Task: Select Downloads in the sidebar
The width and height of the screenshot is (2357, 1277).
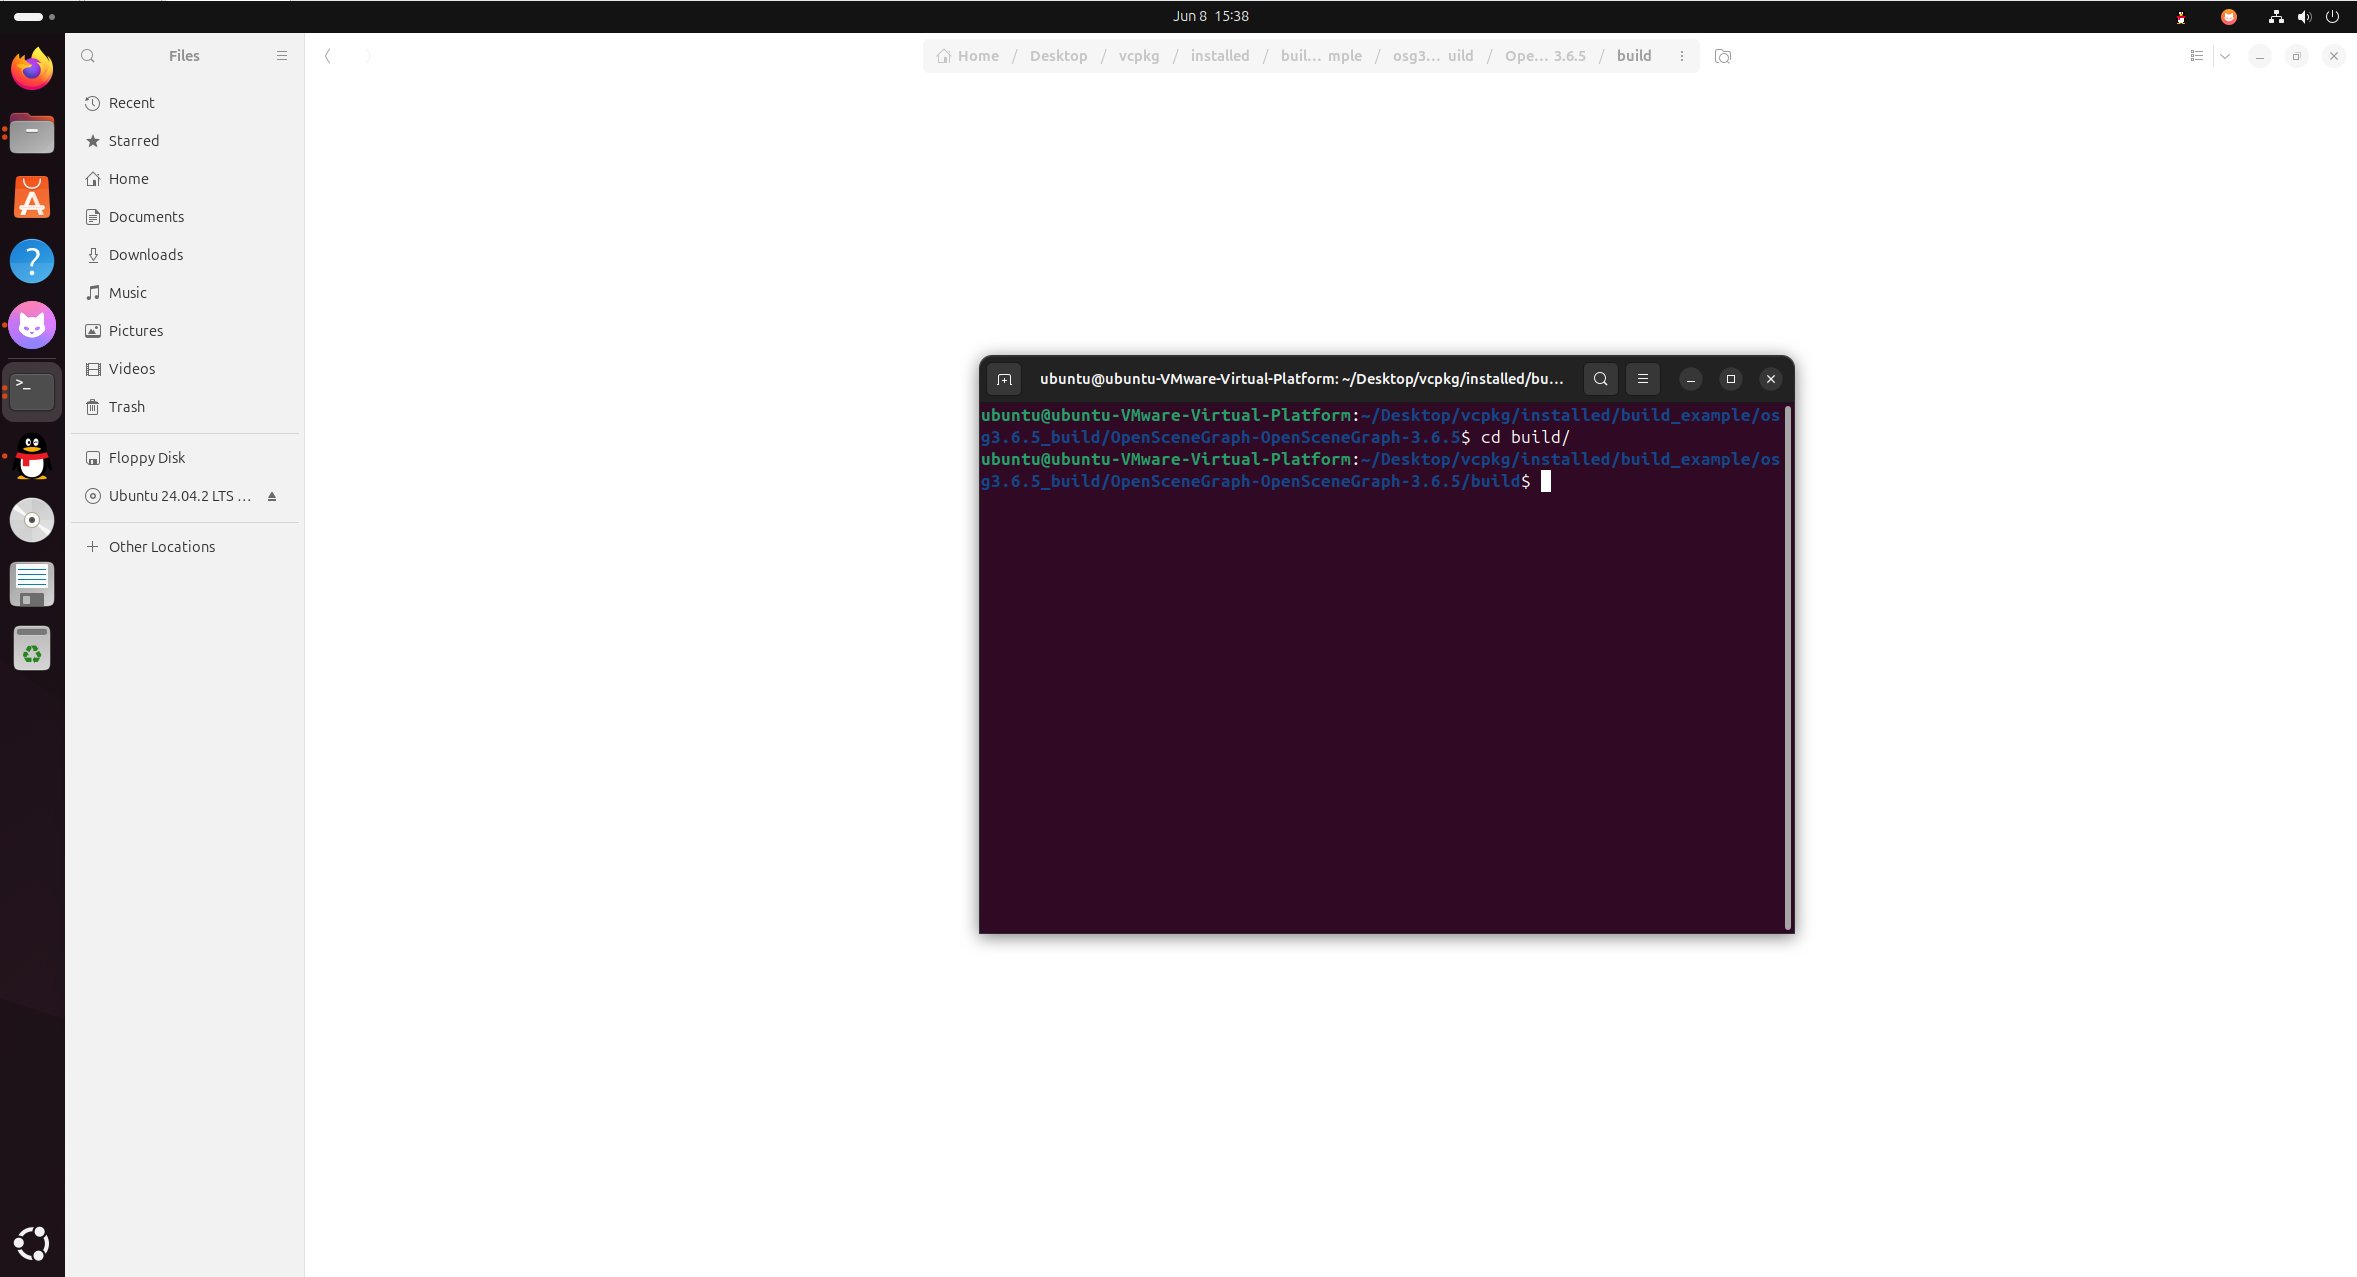Action: point(146,255)
